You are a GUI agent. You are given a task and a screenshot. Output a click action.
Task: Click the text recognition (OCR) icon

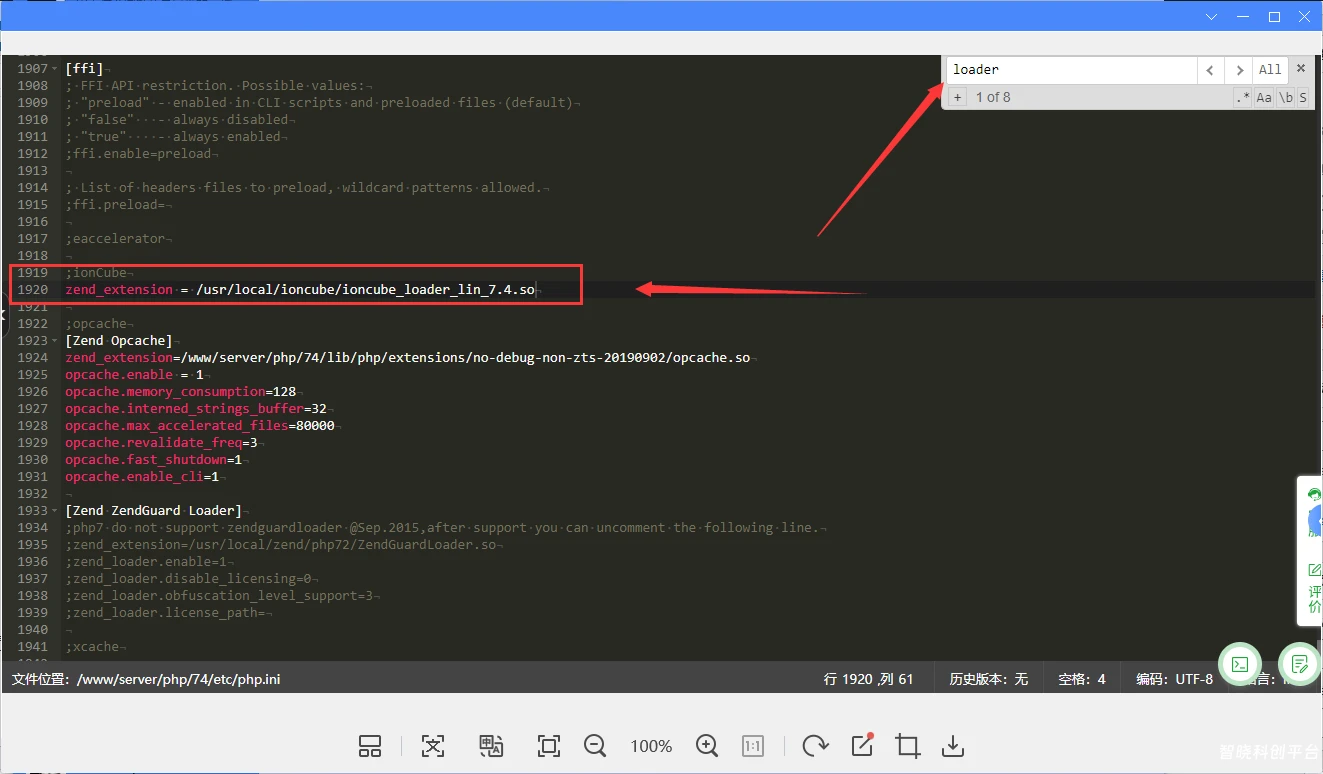coord(432,746)
